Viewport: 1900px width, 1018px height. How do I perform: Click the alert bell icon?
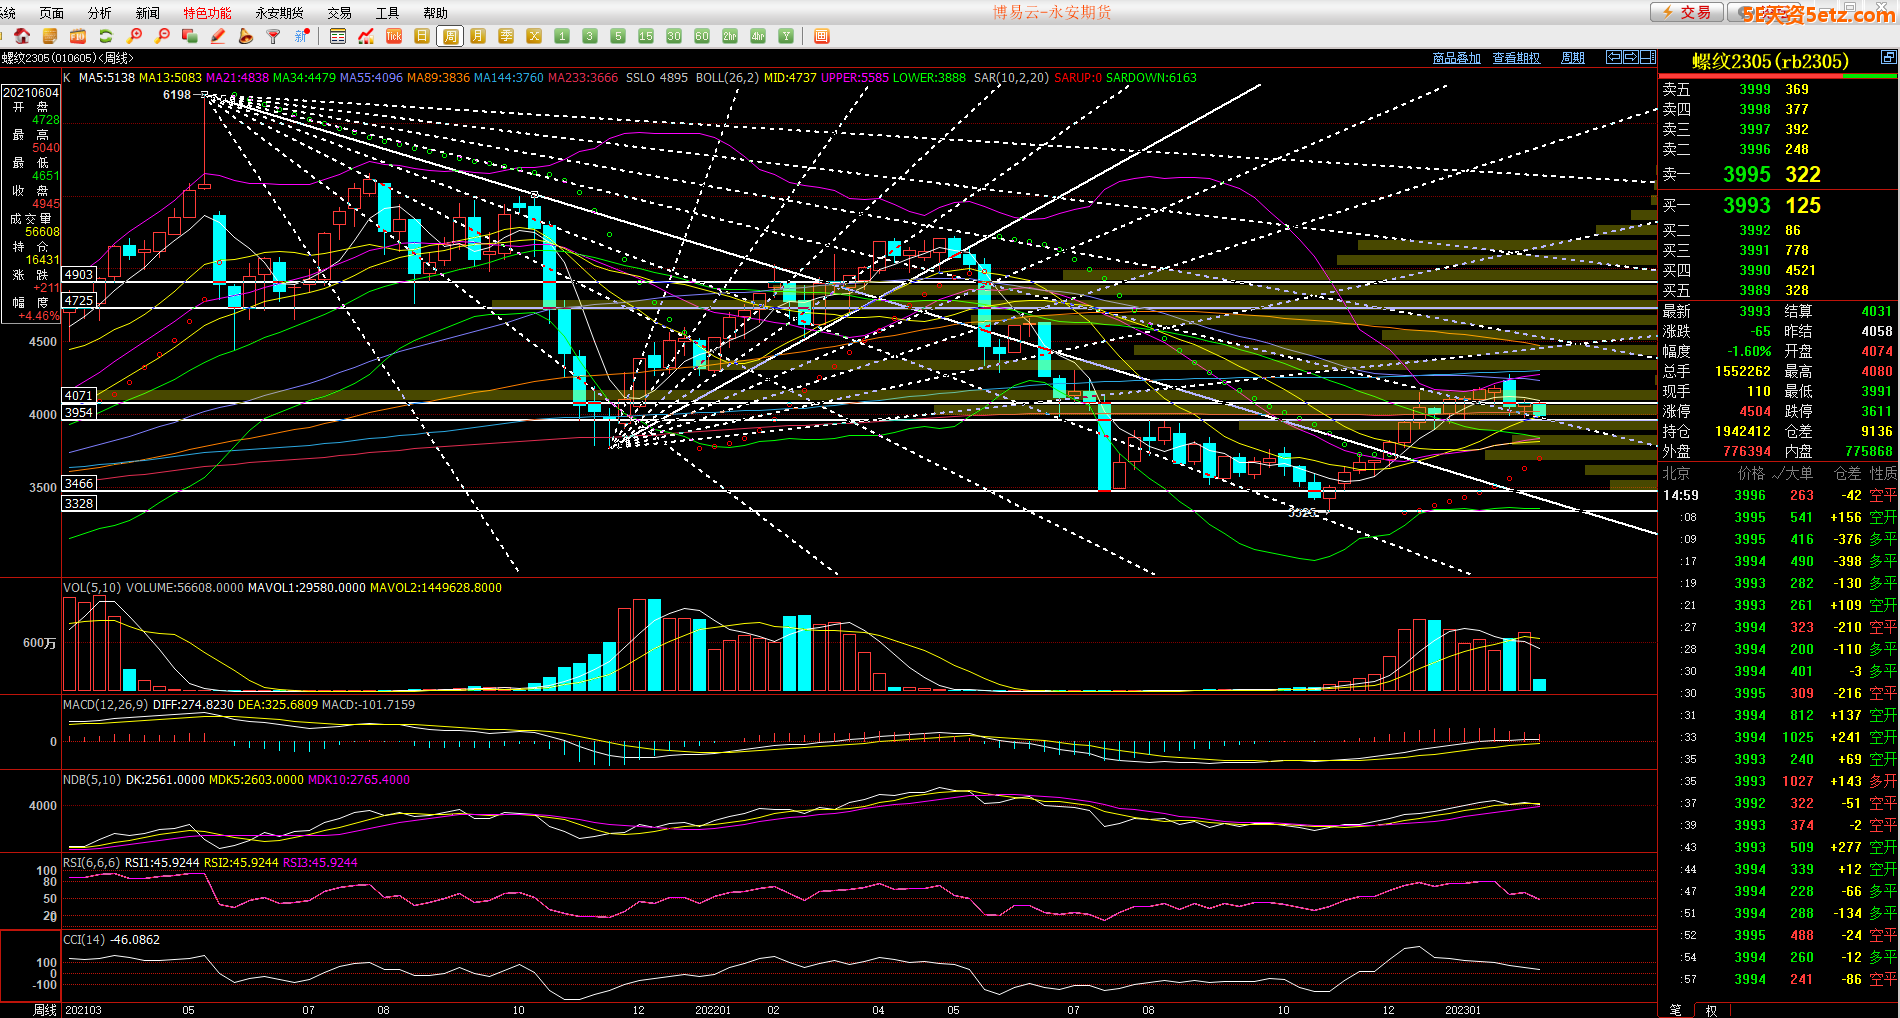click(x=246, y=36)
